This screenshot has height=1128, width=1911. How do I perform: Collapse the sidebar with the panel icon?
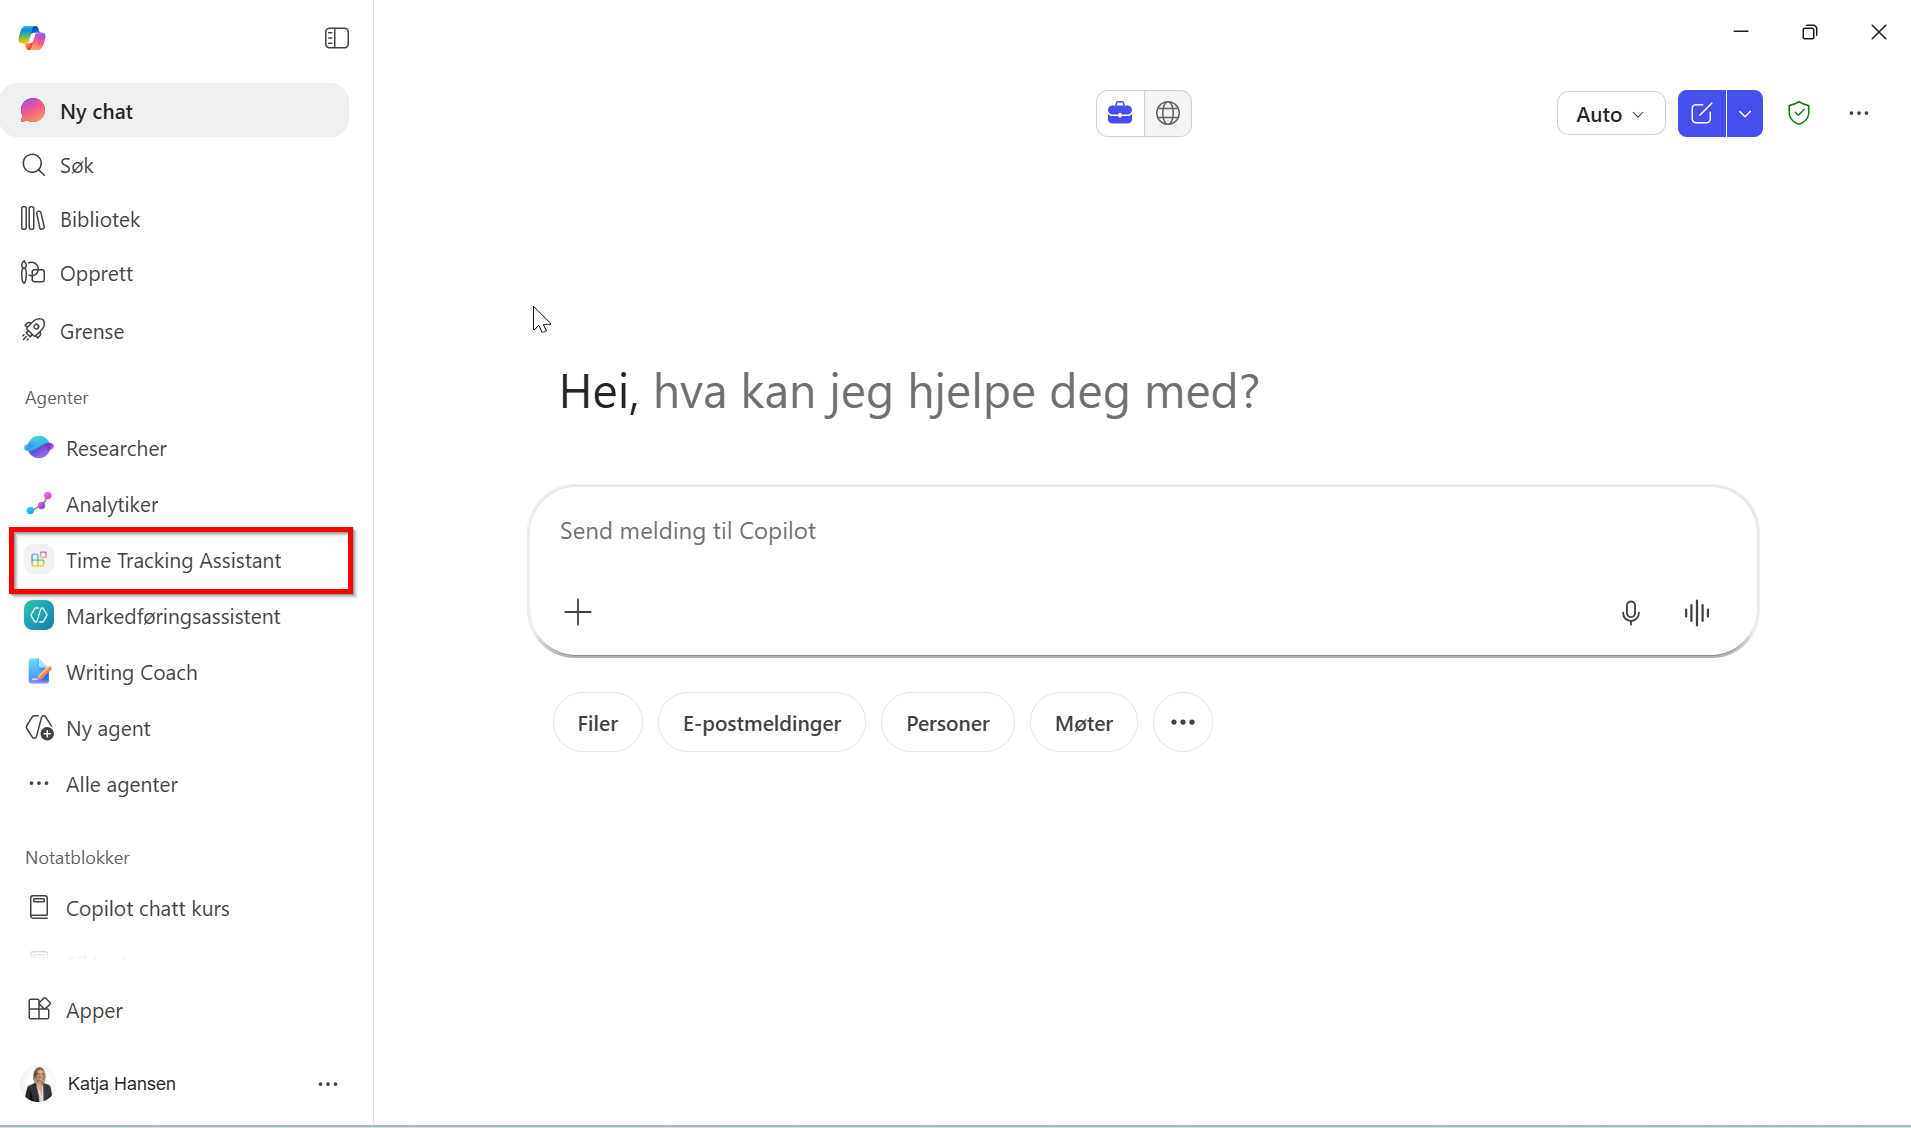point(336,37)
